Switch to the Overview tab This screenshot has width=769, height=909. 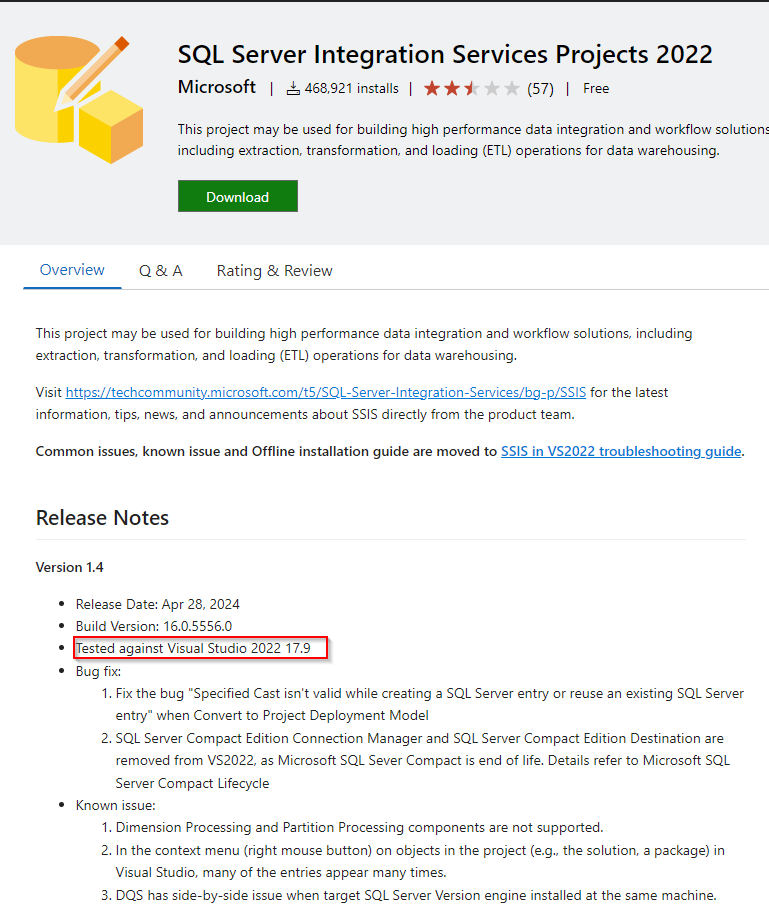tap(72, 270)
